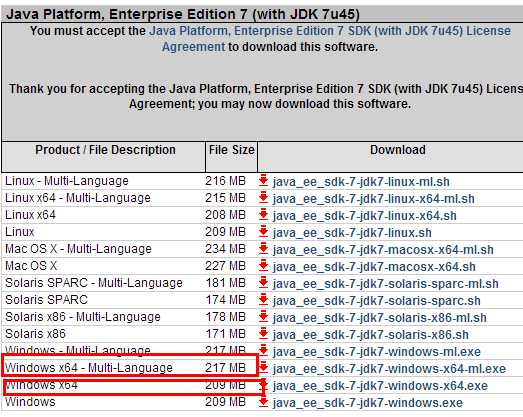Select the '208 MB' file size cell
This screenshot has width=523, height=417.
tap(225, 215)
